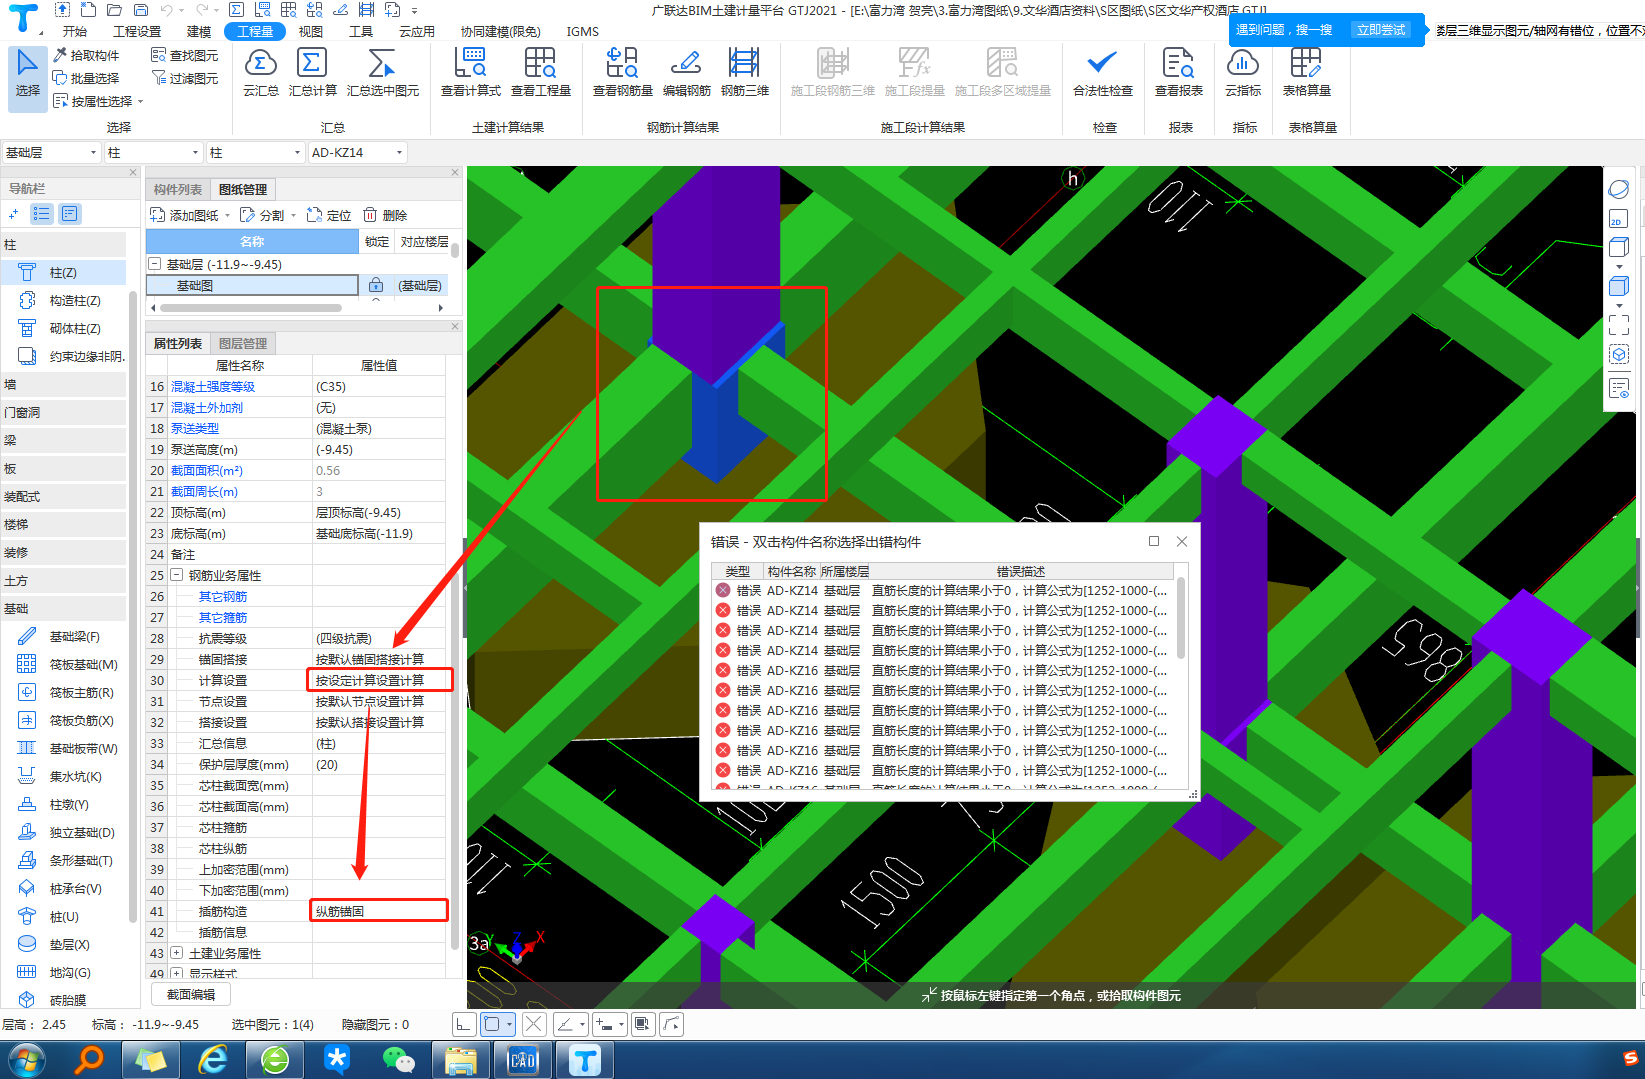This screenshot has height=1079, width=1645.
Task: Open the Windows Start button
Action: [26, 1058]
